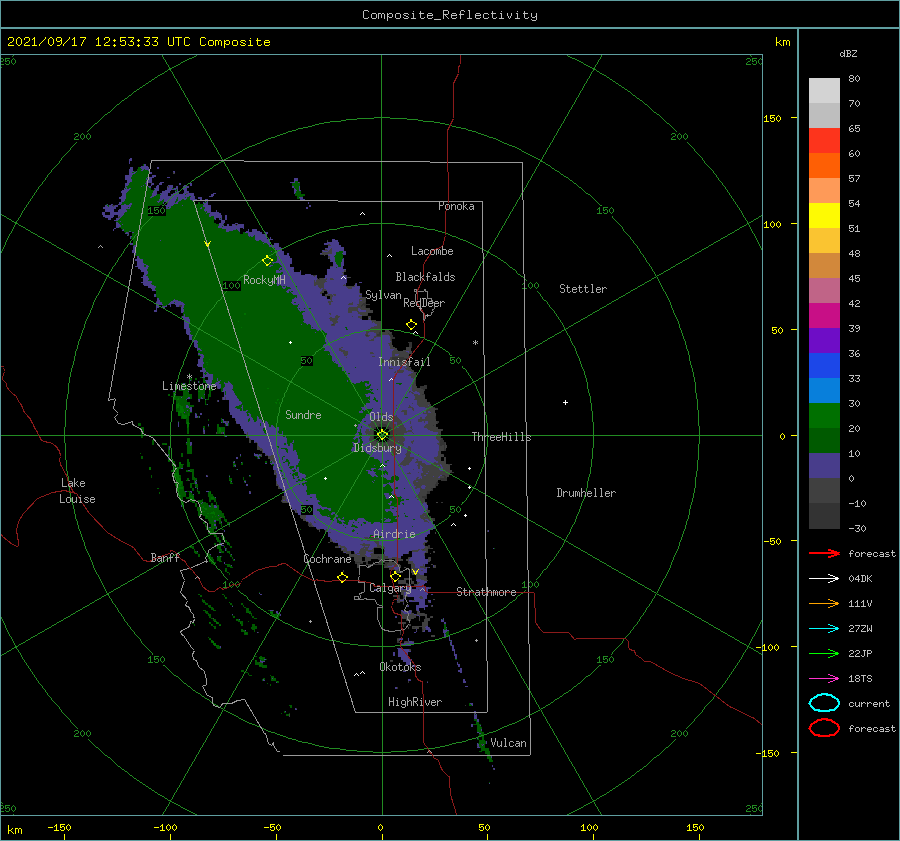Click the light gray 70–80 dBZ swatch
The image size is (900, 841).
[x=824, y=91]
